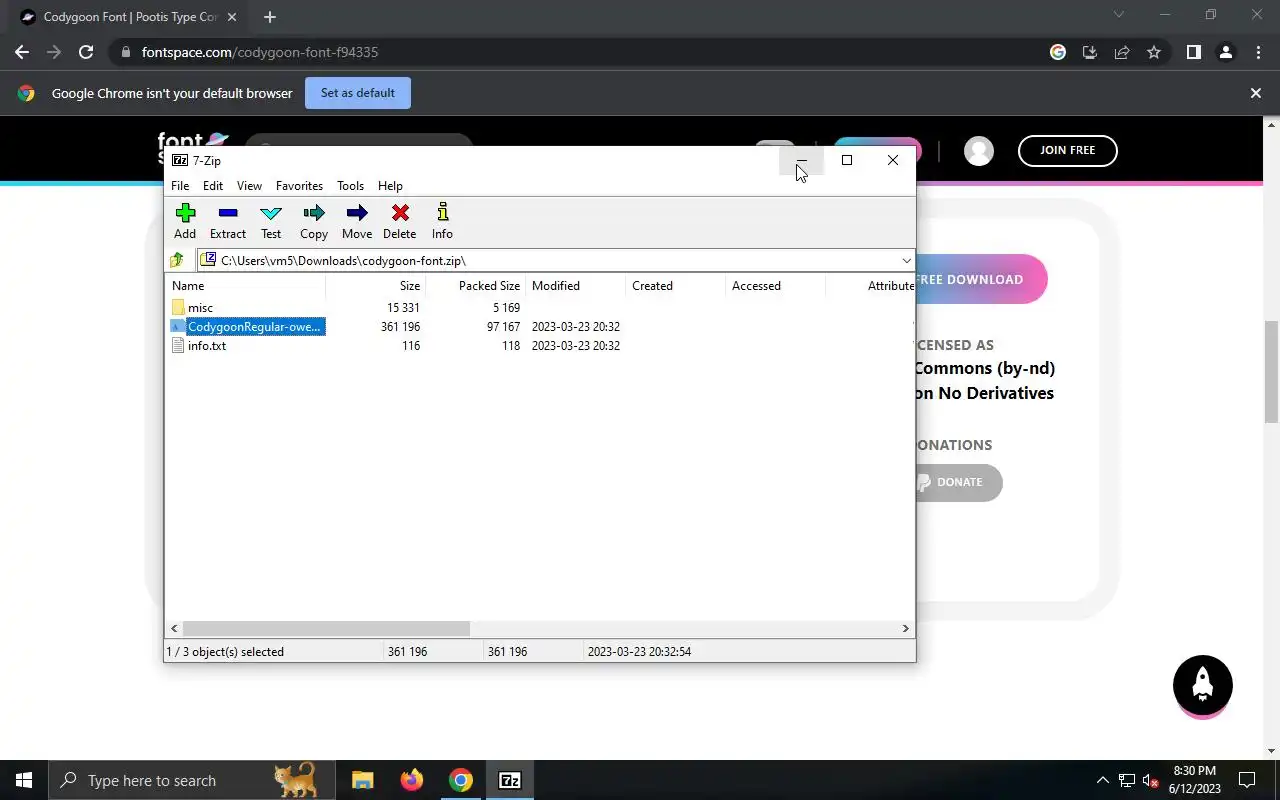Sort the file list by Name column

pyautogui.click(x=246, y=286)
